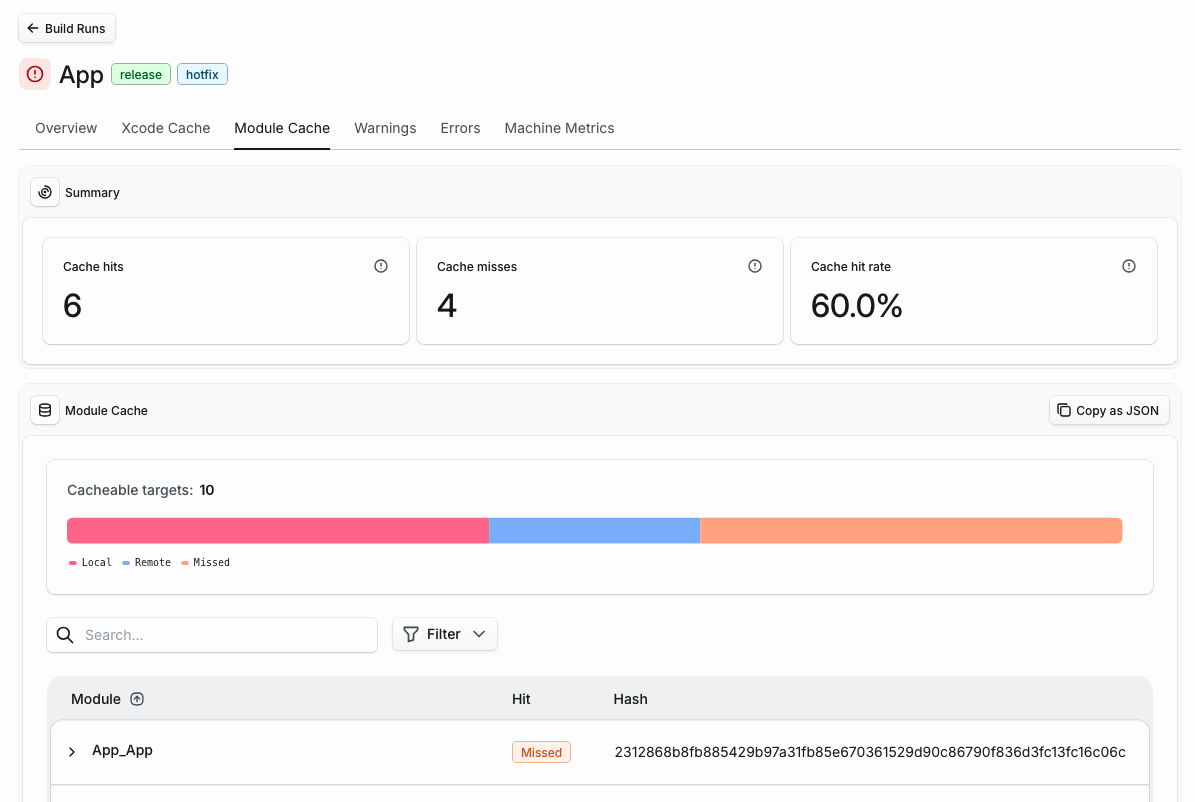Click the App_App module name
Screen dimensions: 1195x802
click(122, 750)
